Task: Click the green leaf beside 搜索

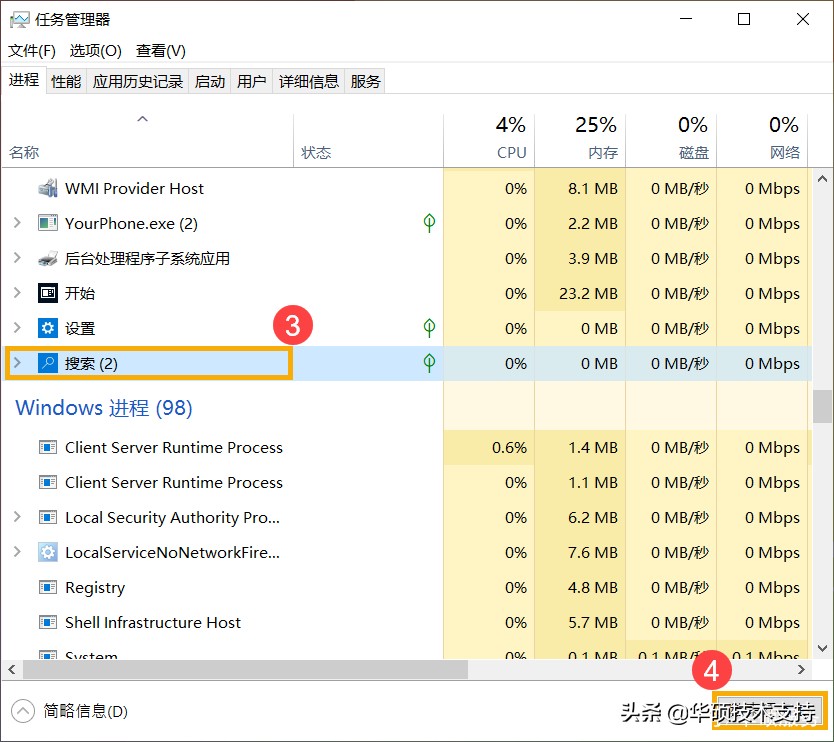Action: tap(428, 362)
